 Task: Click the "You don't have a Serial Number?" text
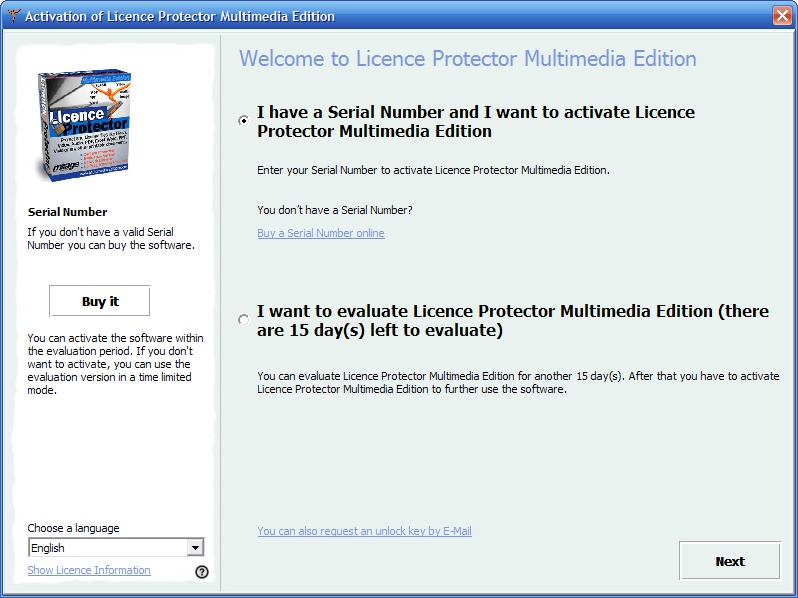click(x=334, y=210)
